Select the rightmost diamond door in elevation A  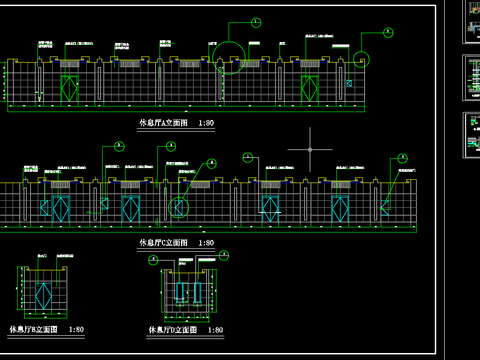(x=309, y=89)
